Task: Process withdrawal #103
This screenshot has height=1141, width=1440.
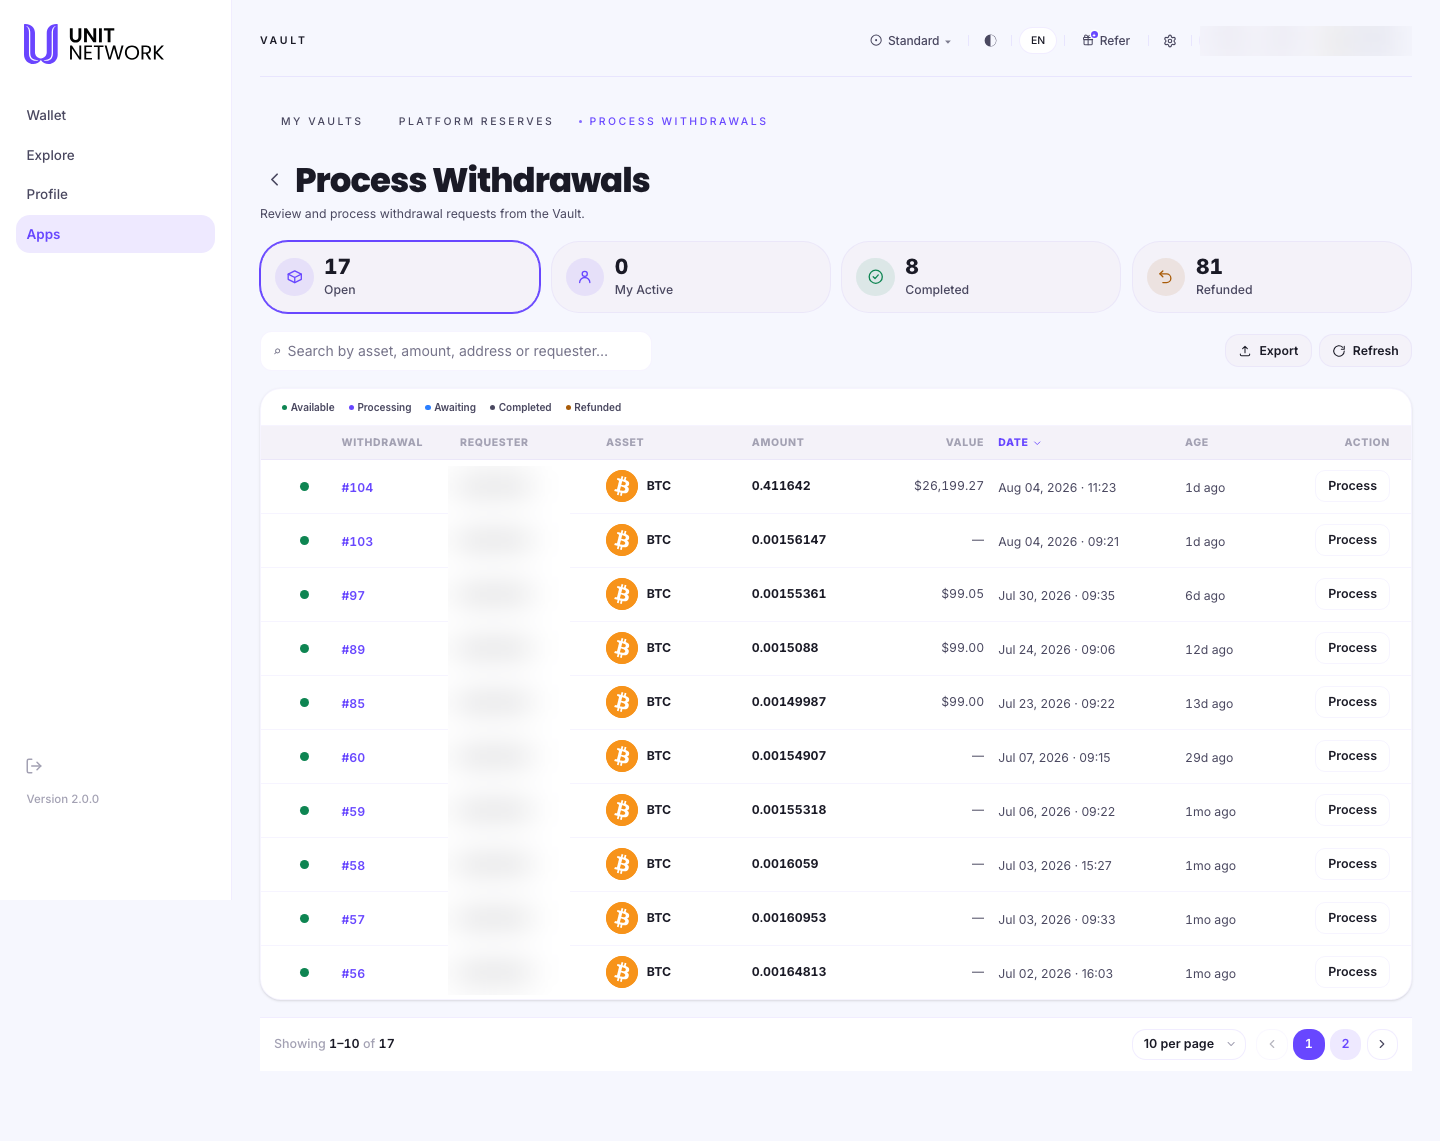Action: coord(1352,540)
